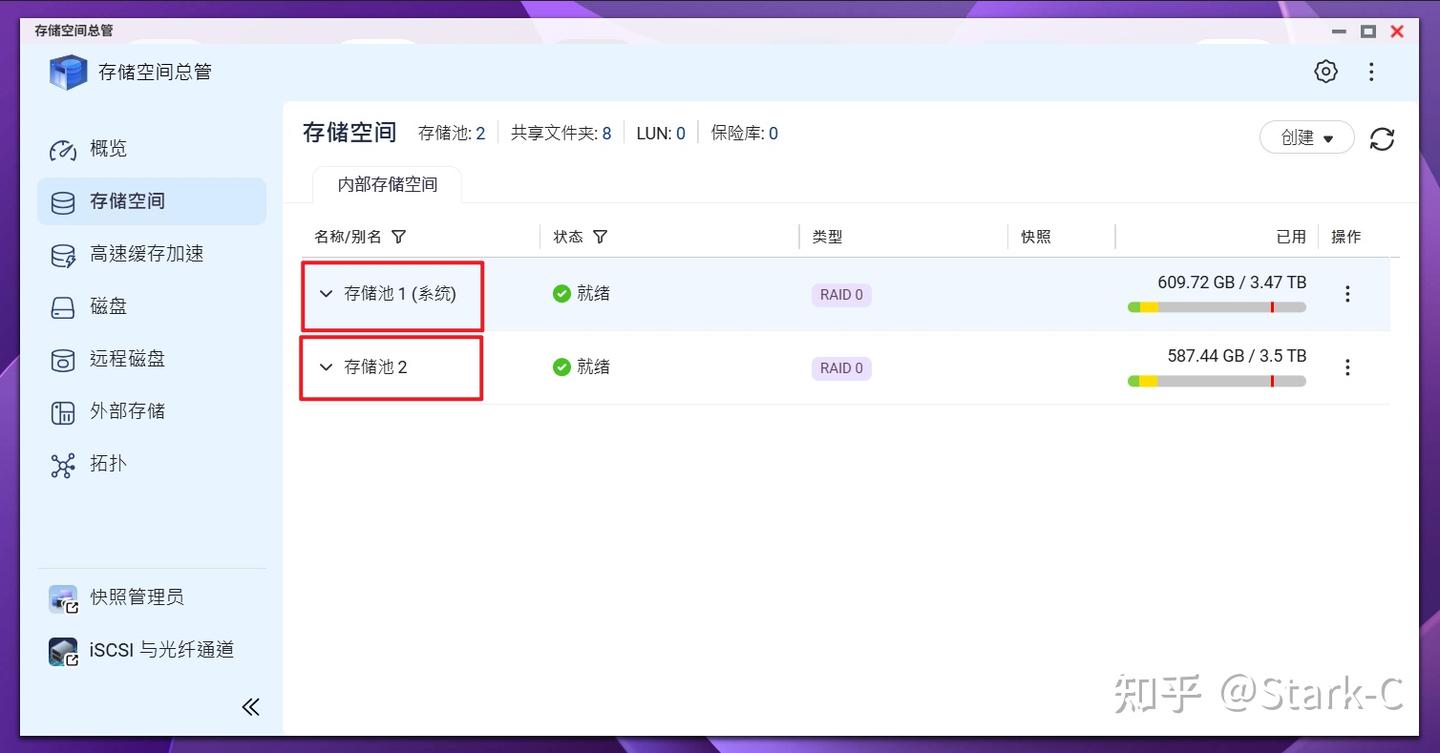Click the 外部存储 icon
Viewport: 1440px width, 753px height.
pyautogui.click(x=63, y=412)
